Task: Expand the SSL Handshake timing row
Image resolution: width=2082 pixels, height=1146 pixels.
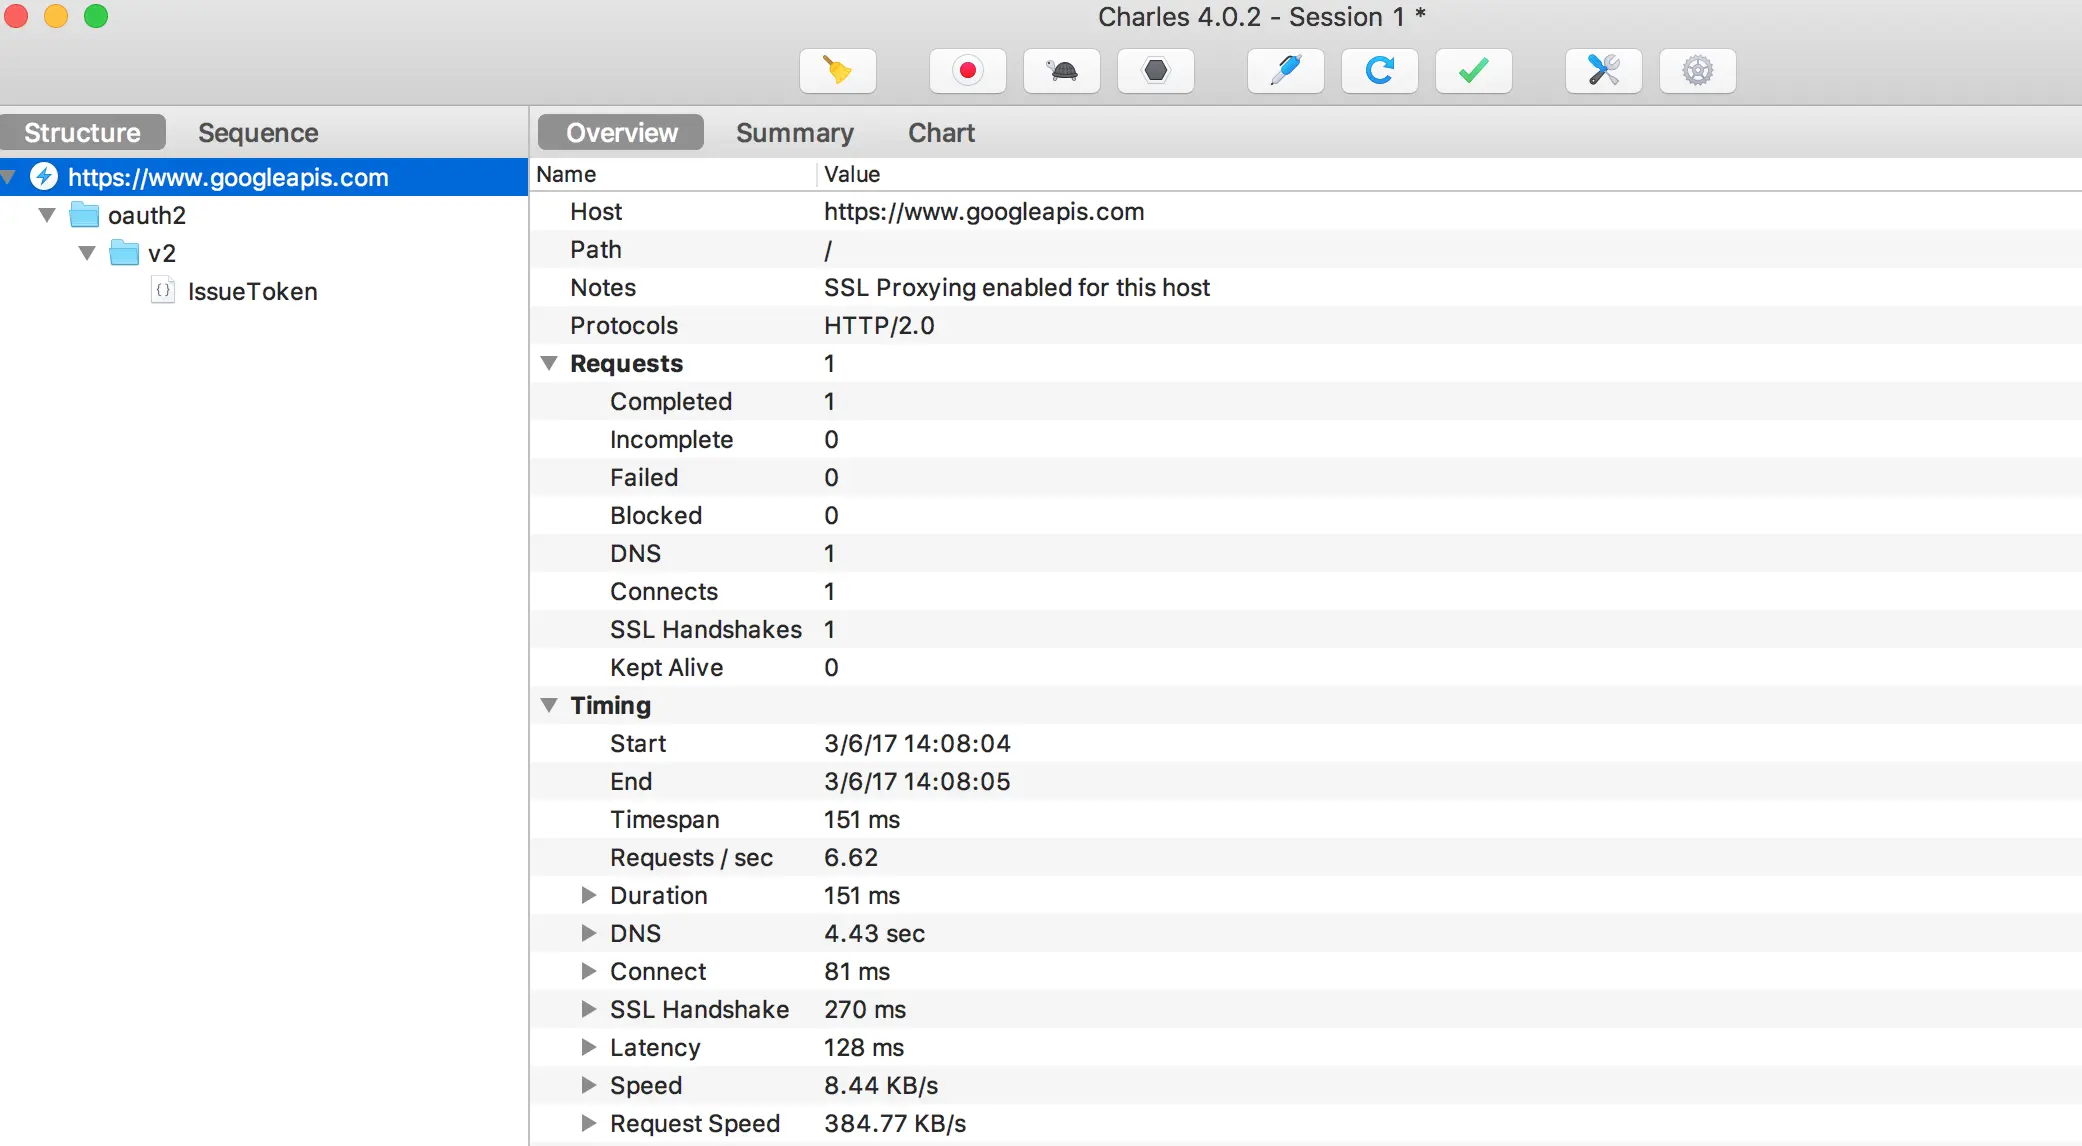Action: click(x=589, y=1009)
